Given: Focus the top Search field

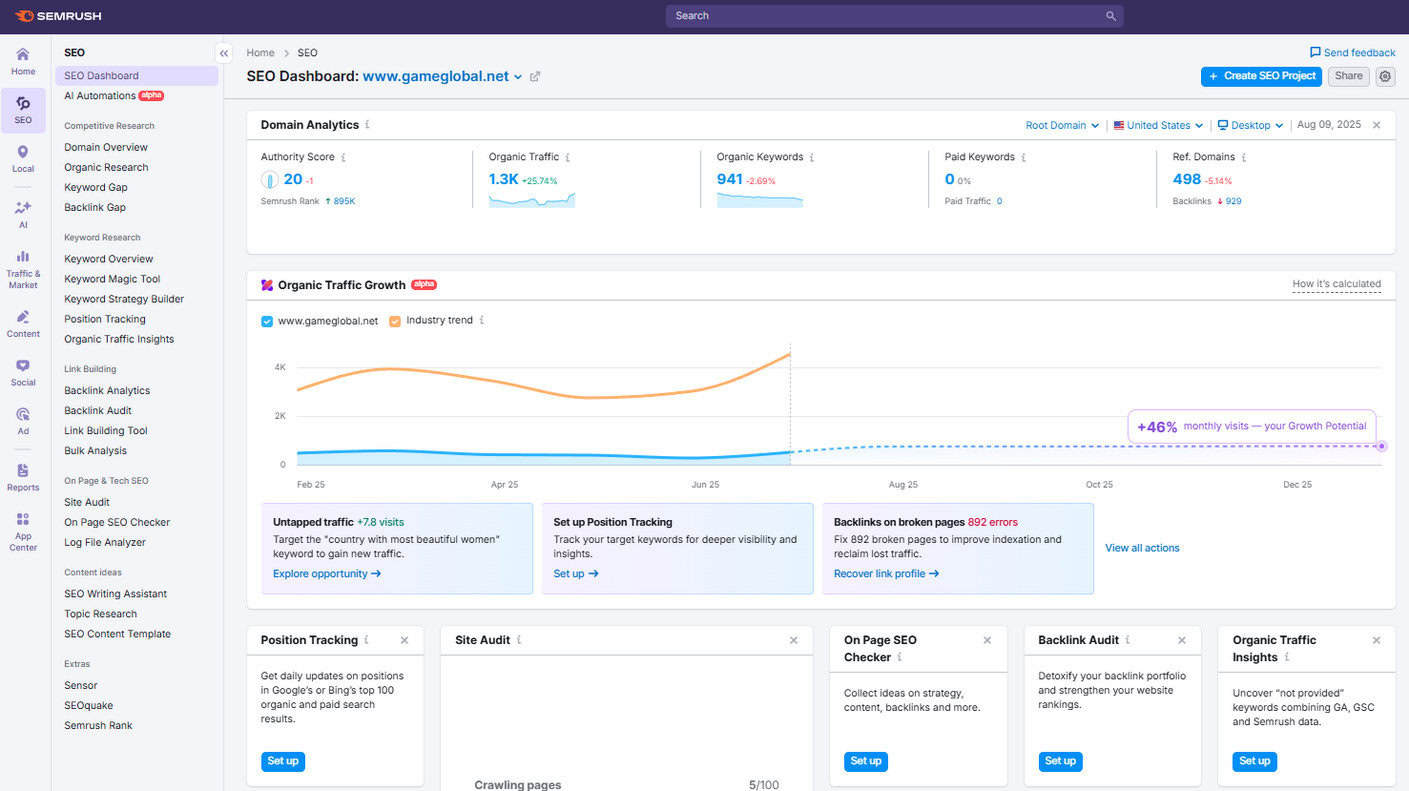Looking at the screenshot, I should coord(894,16).
